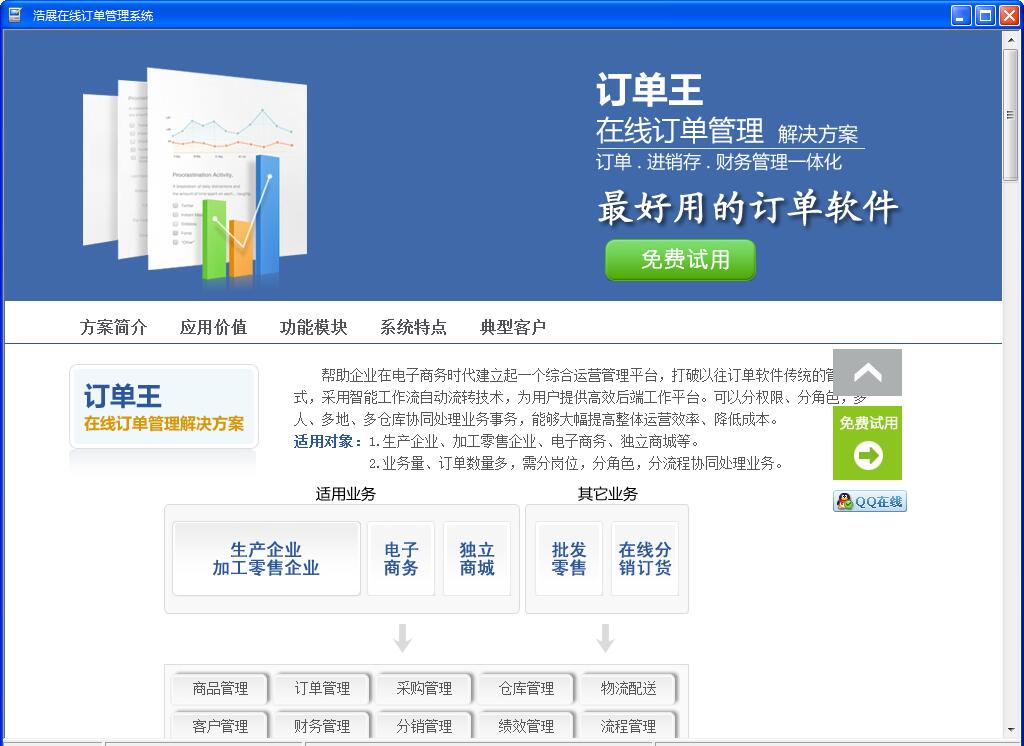The width and height of the screenshot is (1024, 746).
Task: Select the 财务管理 module
Action: [x=322, y=725]
